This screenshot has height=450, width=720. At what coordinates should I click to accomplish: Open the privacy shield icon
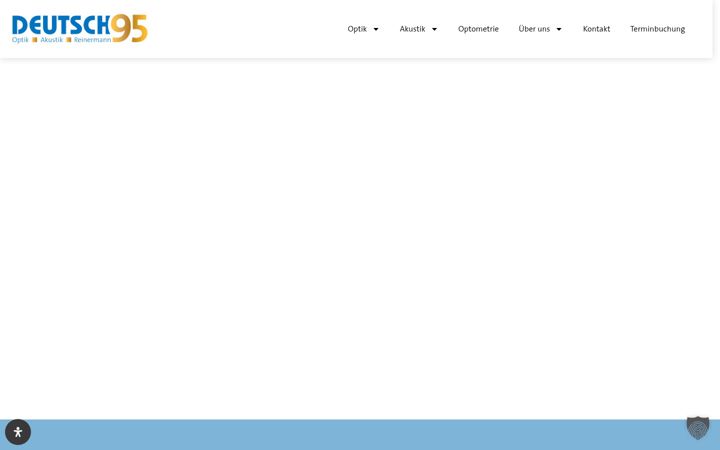point(698,428)
